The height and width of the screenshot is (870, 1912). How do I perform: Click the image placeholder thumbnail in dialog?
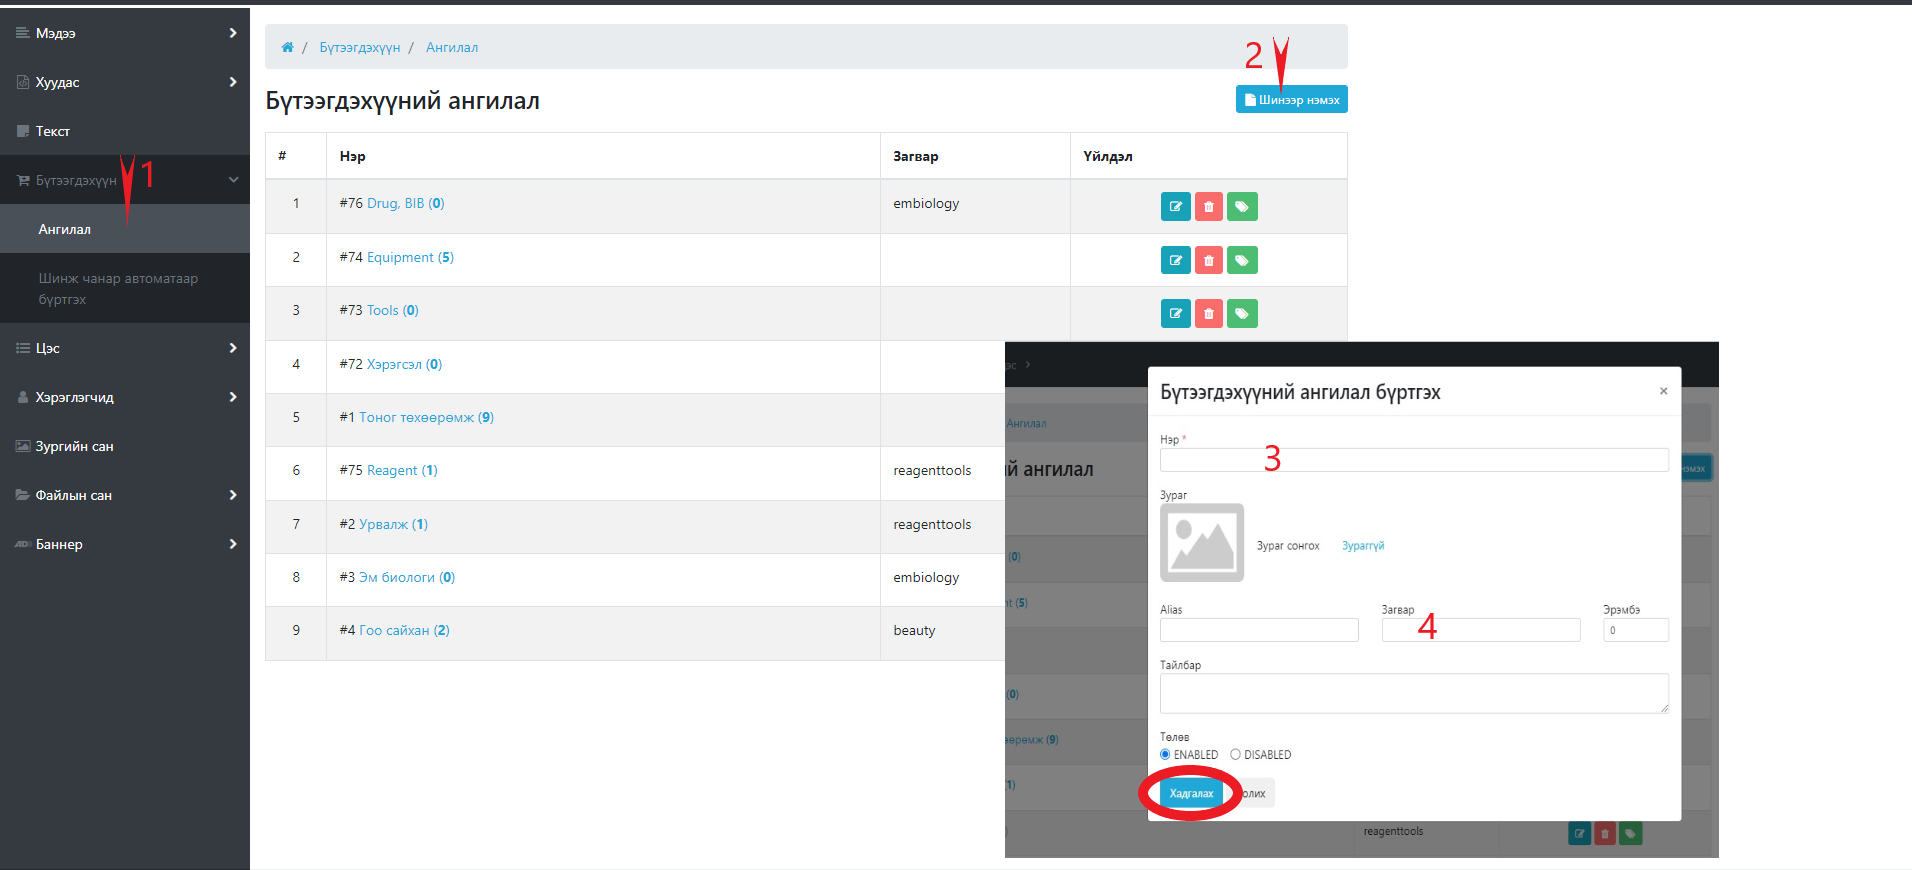[x=1201, y=542]
